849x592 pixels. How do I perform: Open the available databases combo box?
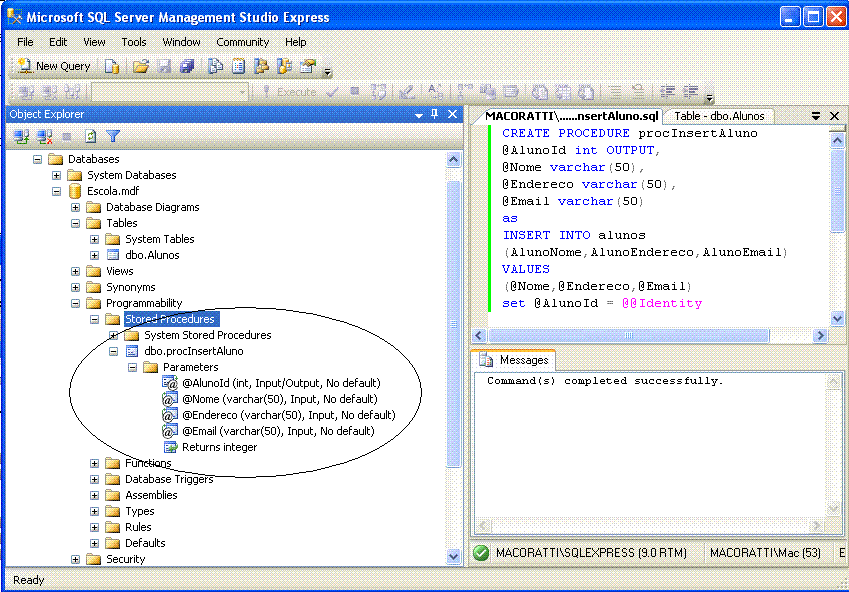tap(169, 92)
